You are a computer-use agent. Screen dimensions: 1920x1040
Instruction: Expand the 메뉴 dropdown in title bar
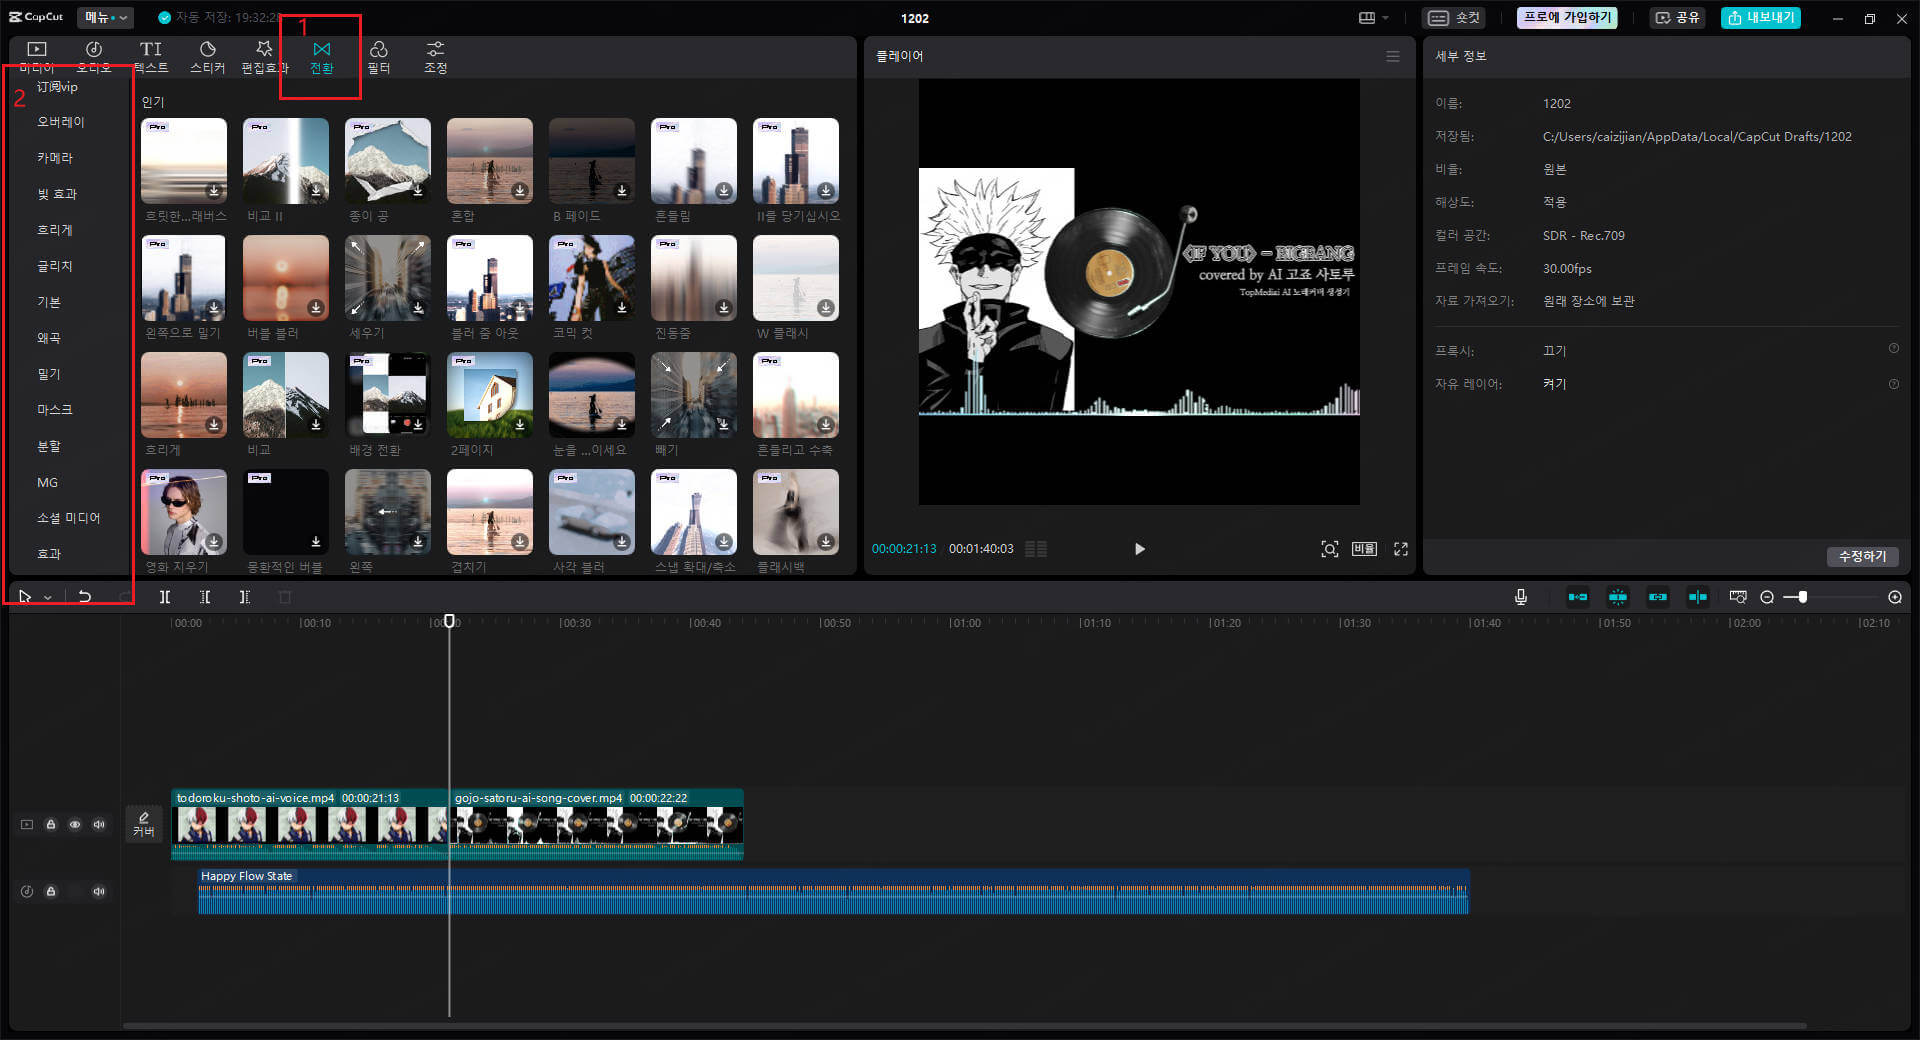(105, 17)
